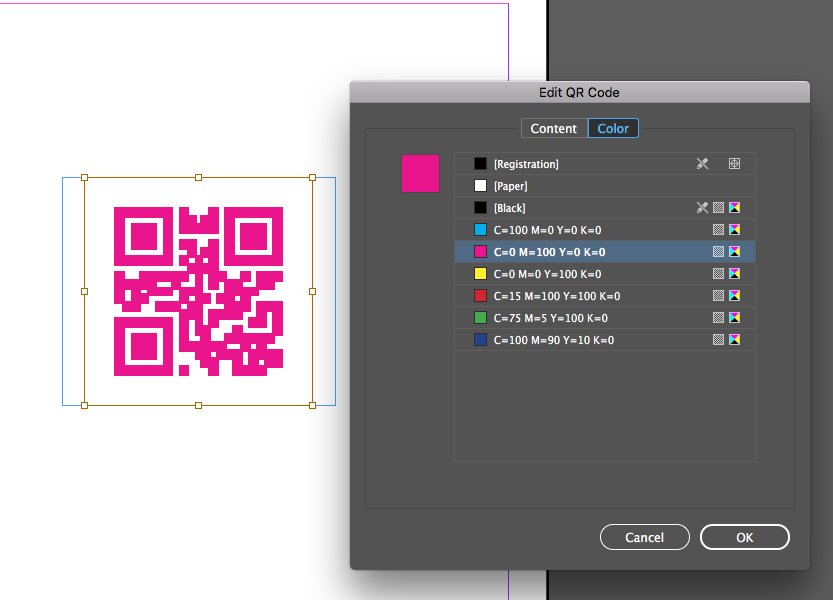This screenshot has width=833, height=600.
Task: Select the [Registration] swatch row
Action: [x=605, y=164]
